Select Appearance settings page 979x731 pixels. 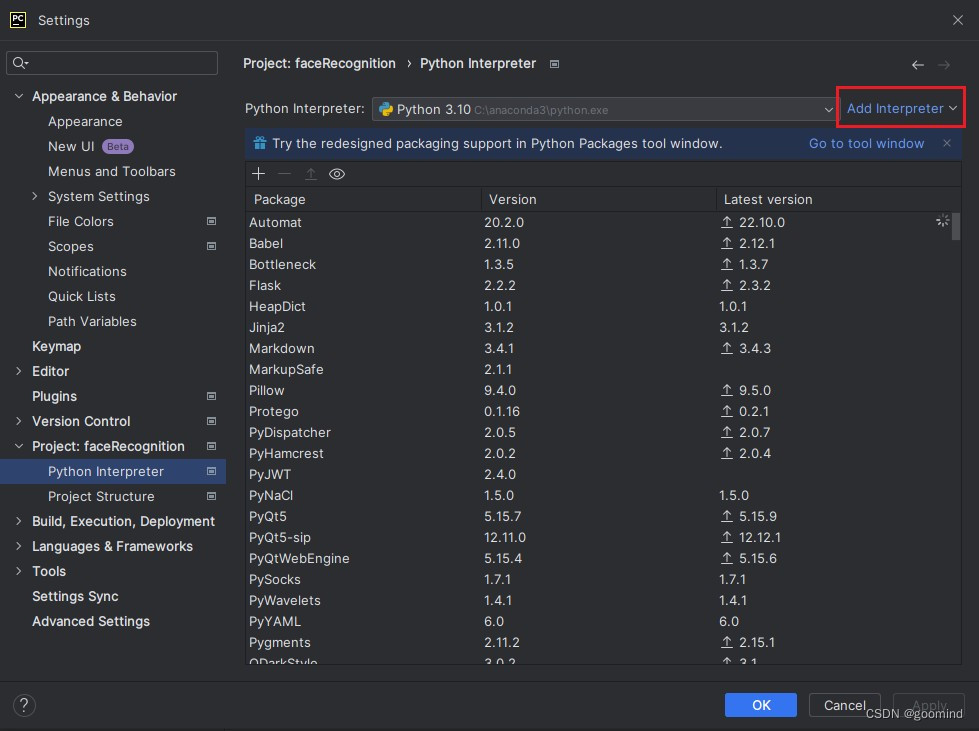[85, 121]
